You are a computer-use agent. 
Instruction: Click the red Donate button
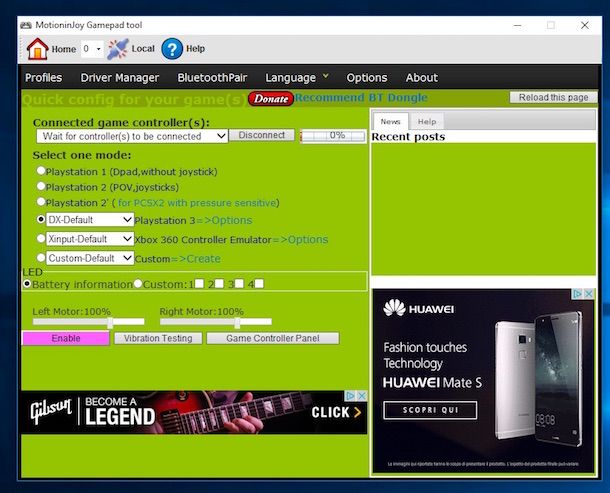click(271, 99)
